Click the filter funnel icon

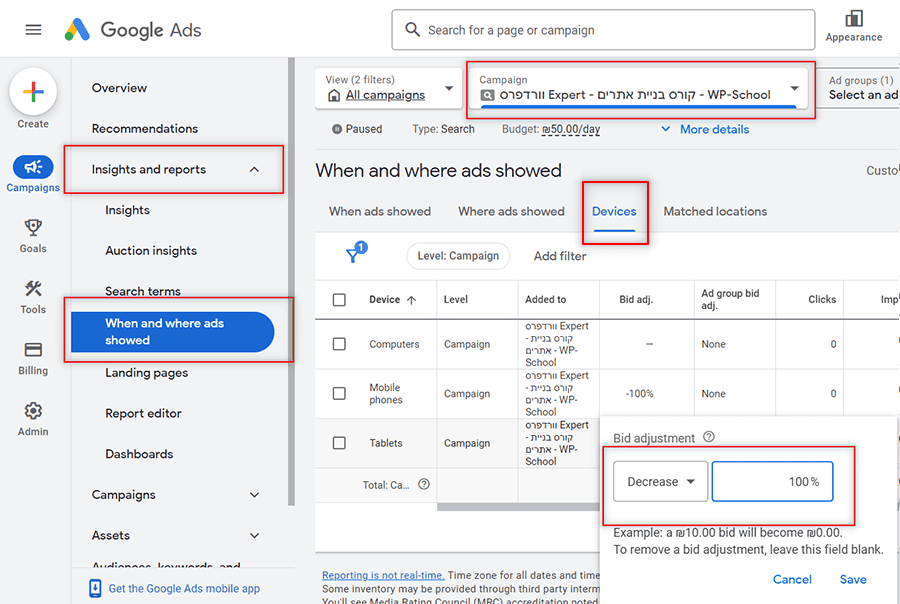click(356, 251)
